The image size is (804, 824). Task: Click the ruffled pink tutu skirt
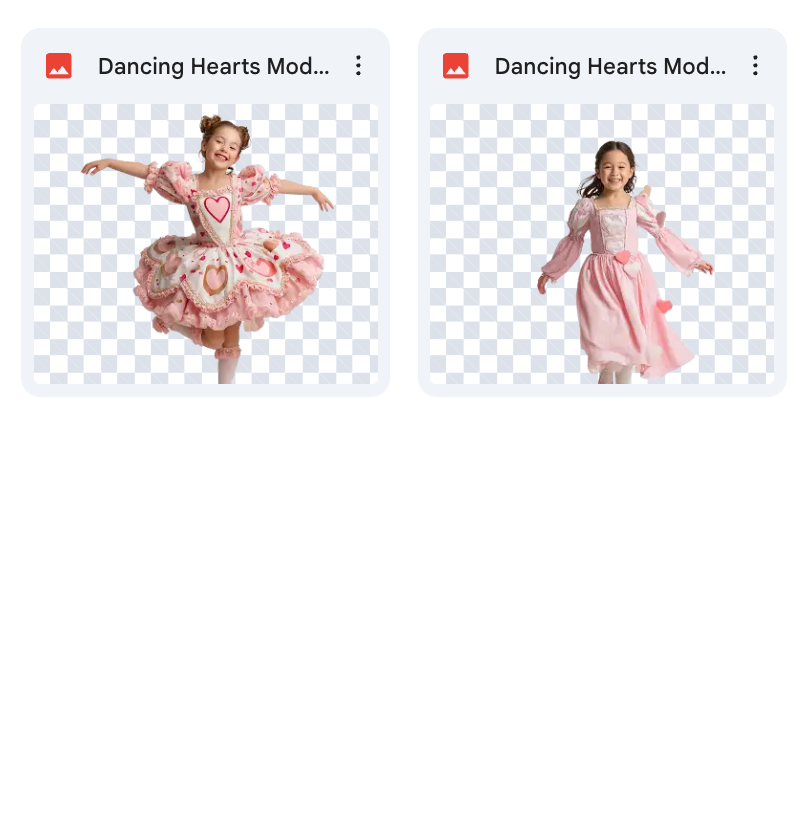pos(229,279)
